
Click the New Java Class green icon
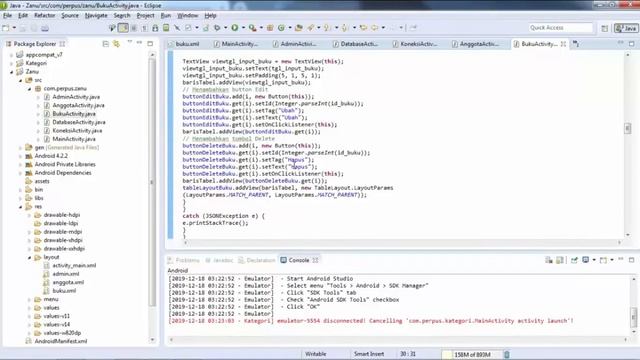[281, 28]
